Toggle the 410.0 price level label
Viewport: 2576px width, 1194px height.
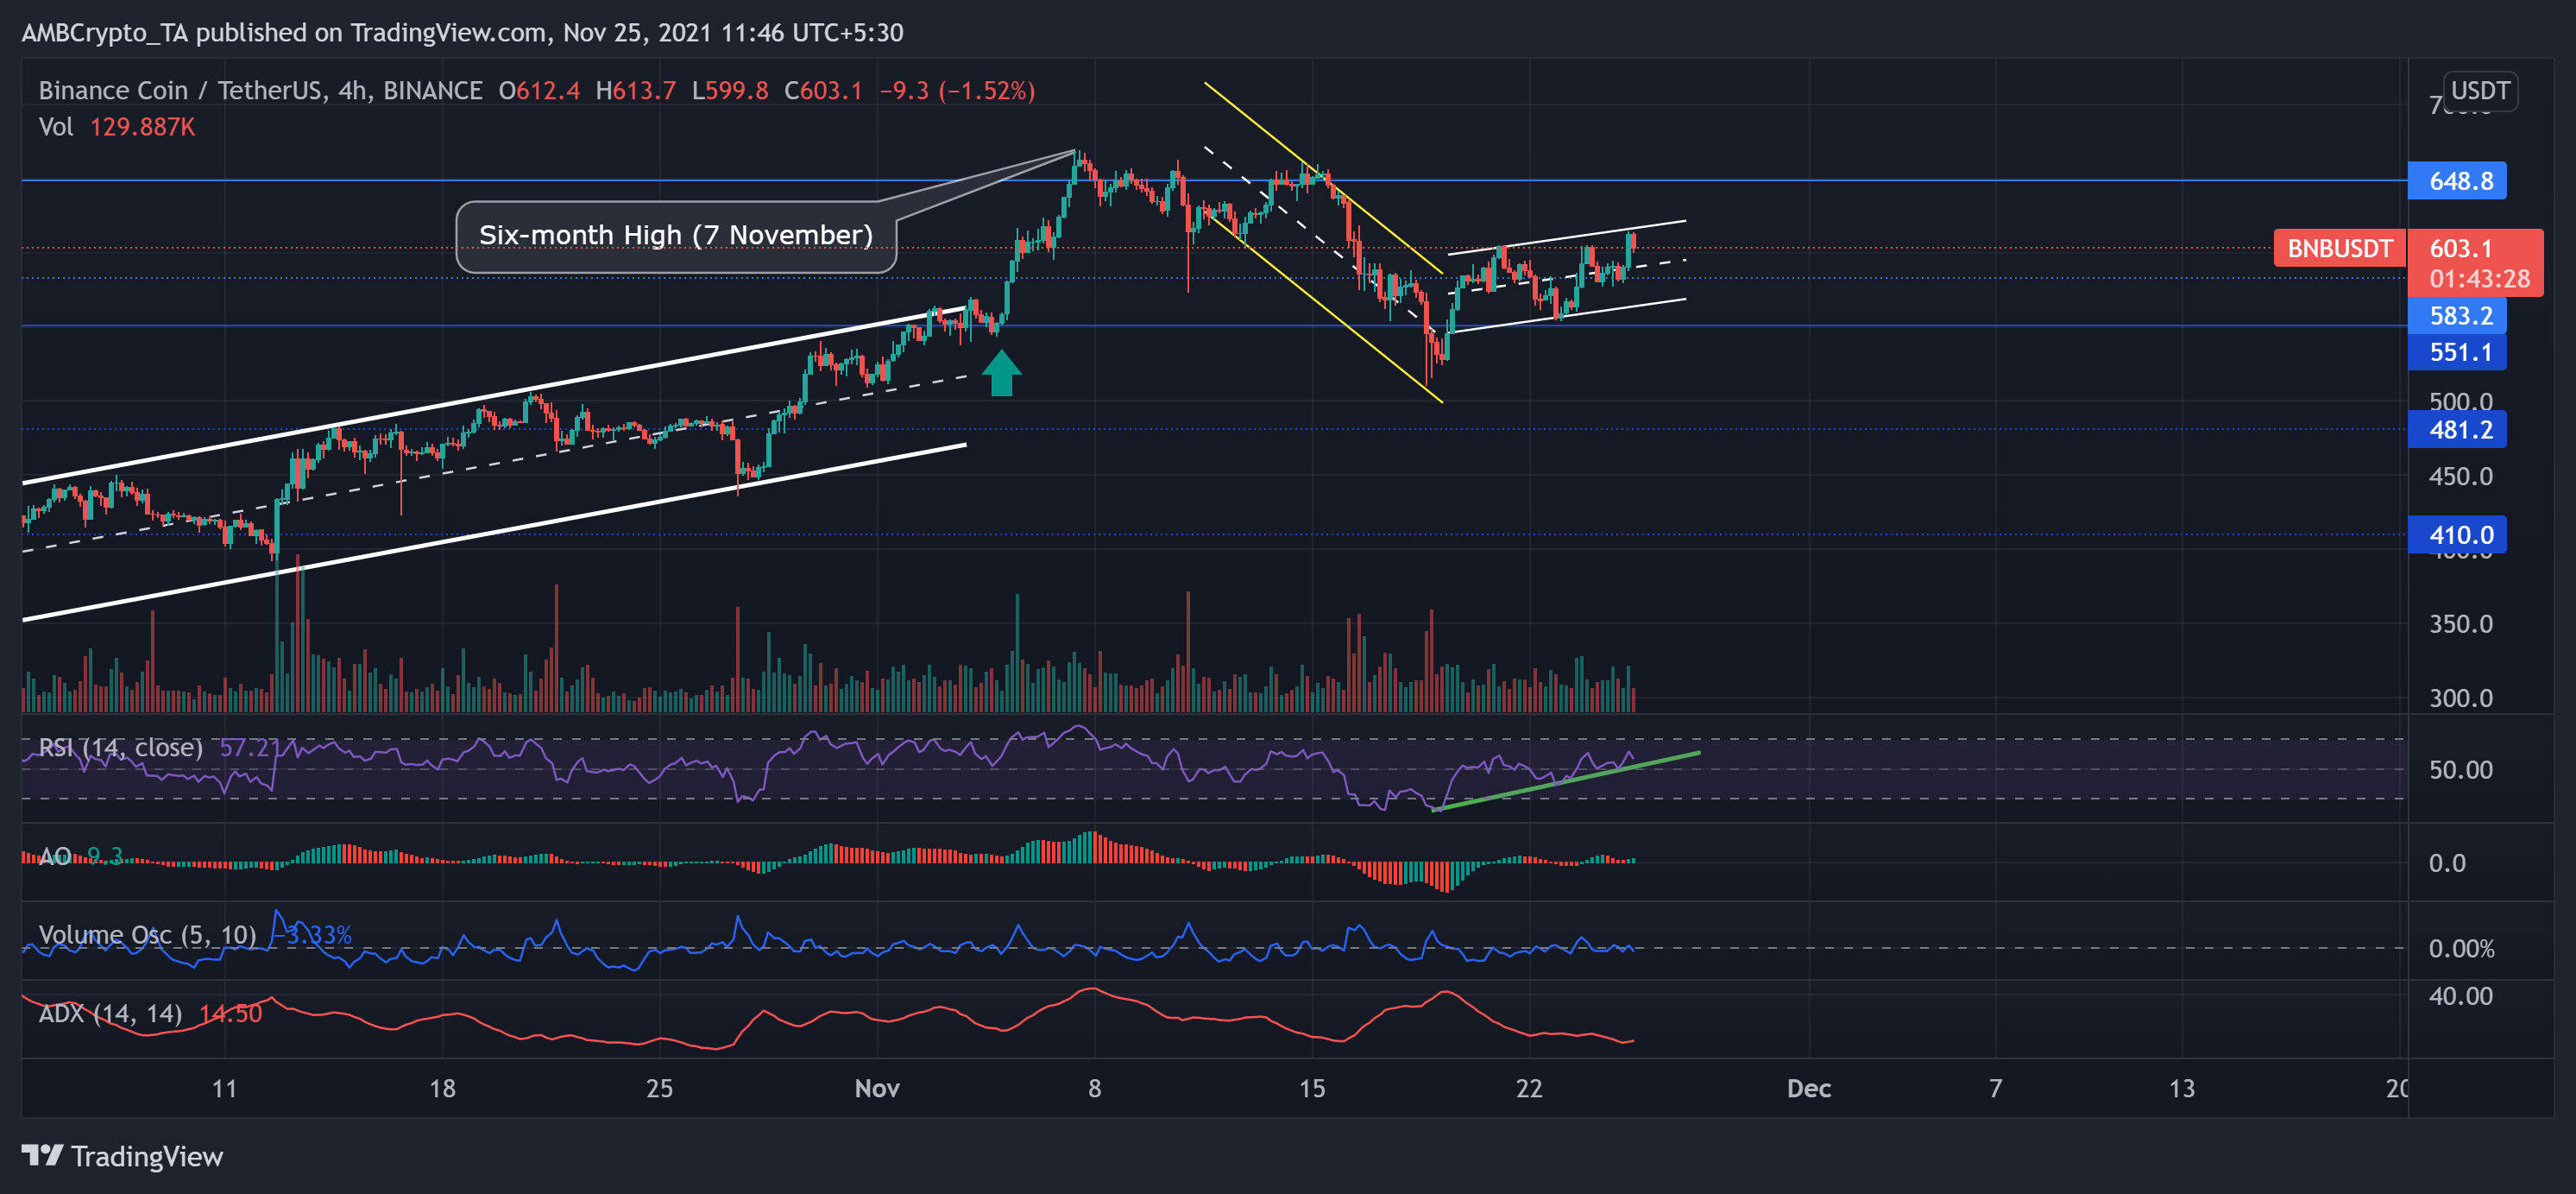2458,535
